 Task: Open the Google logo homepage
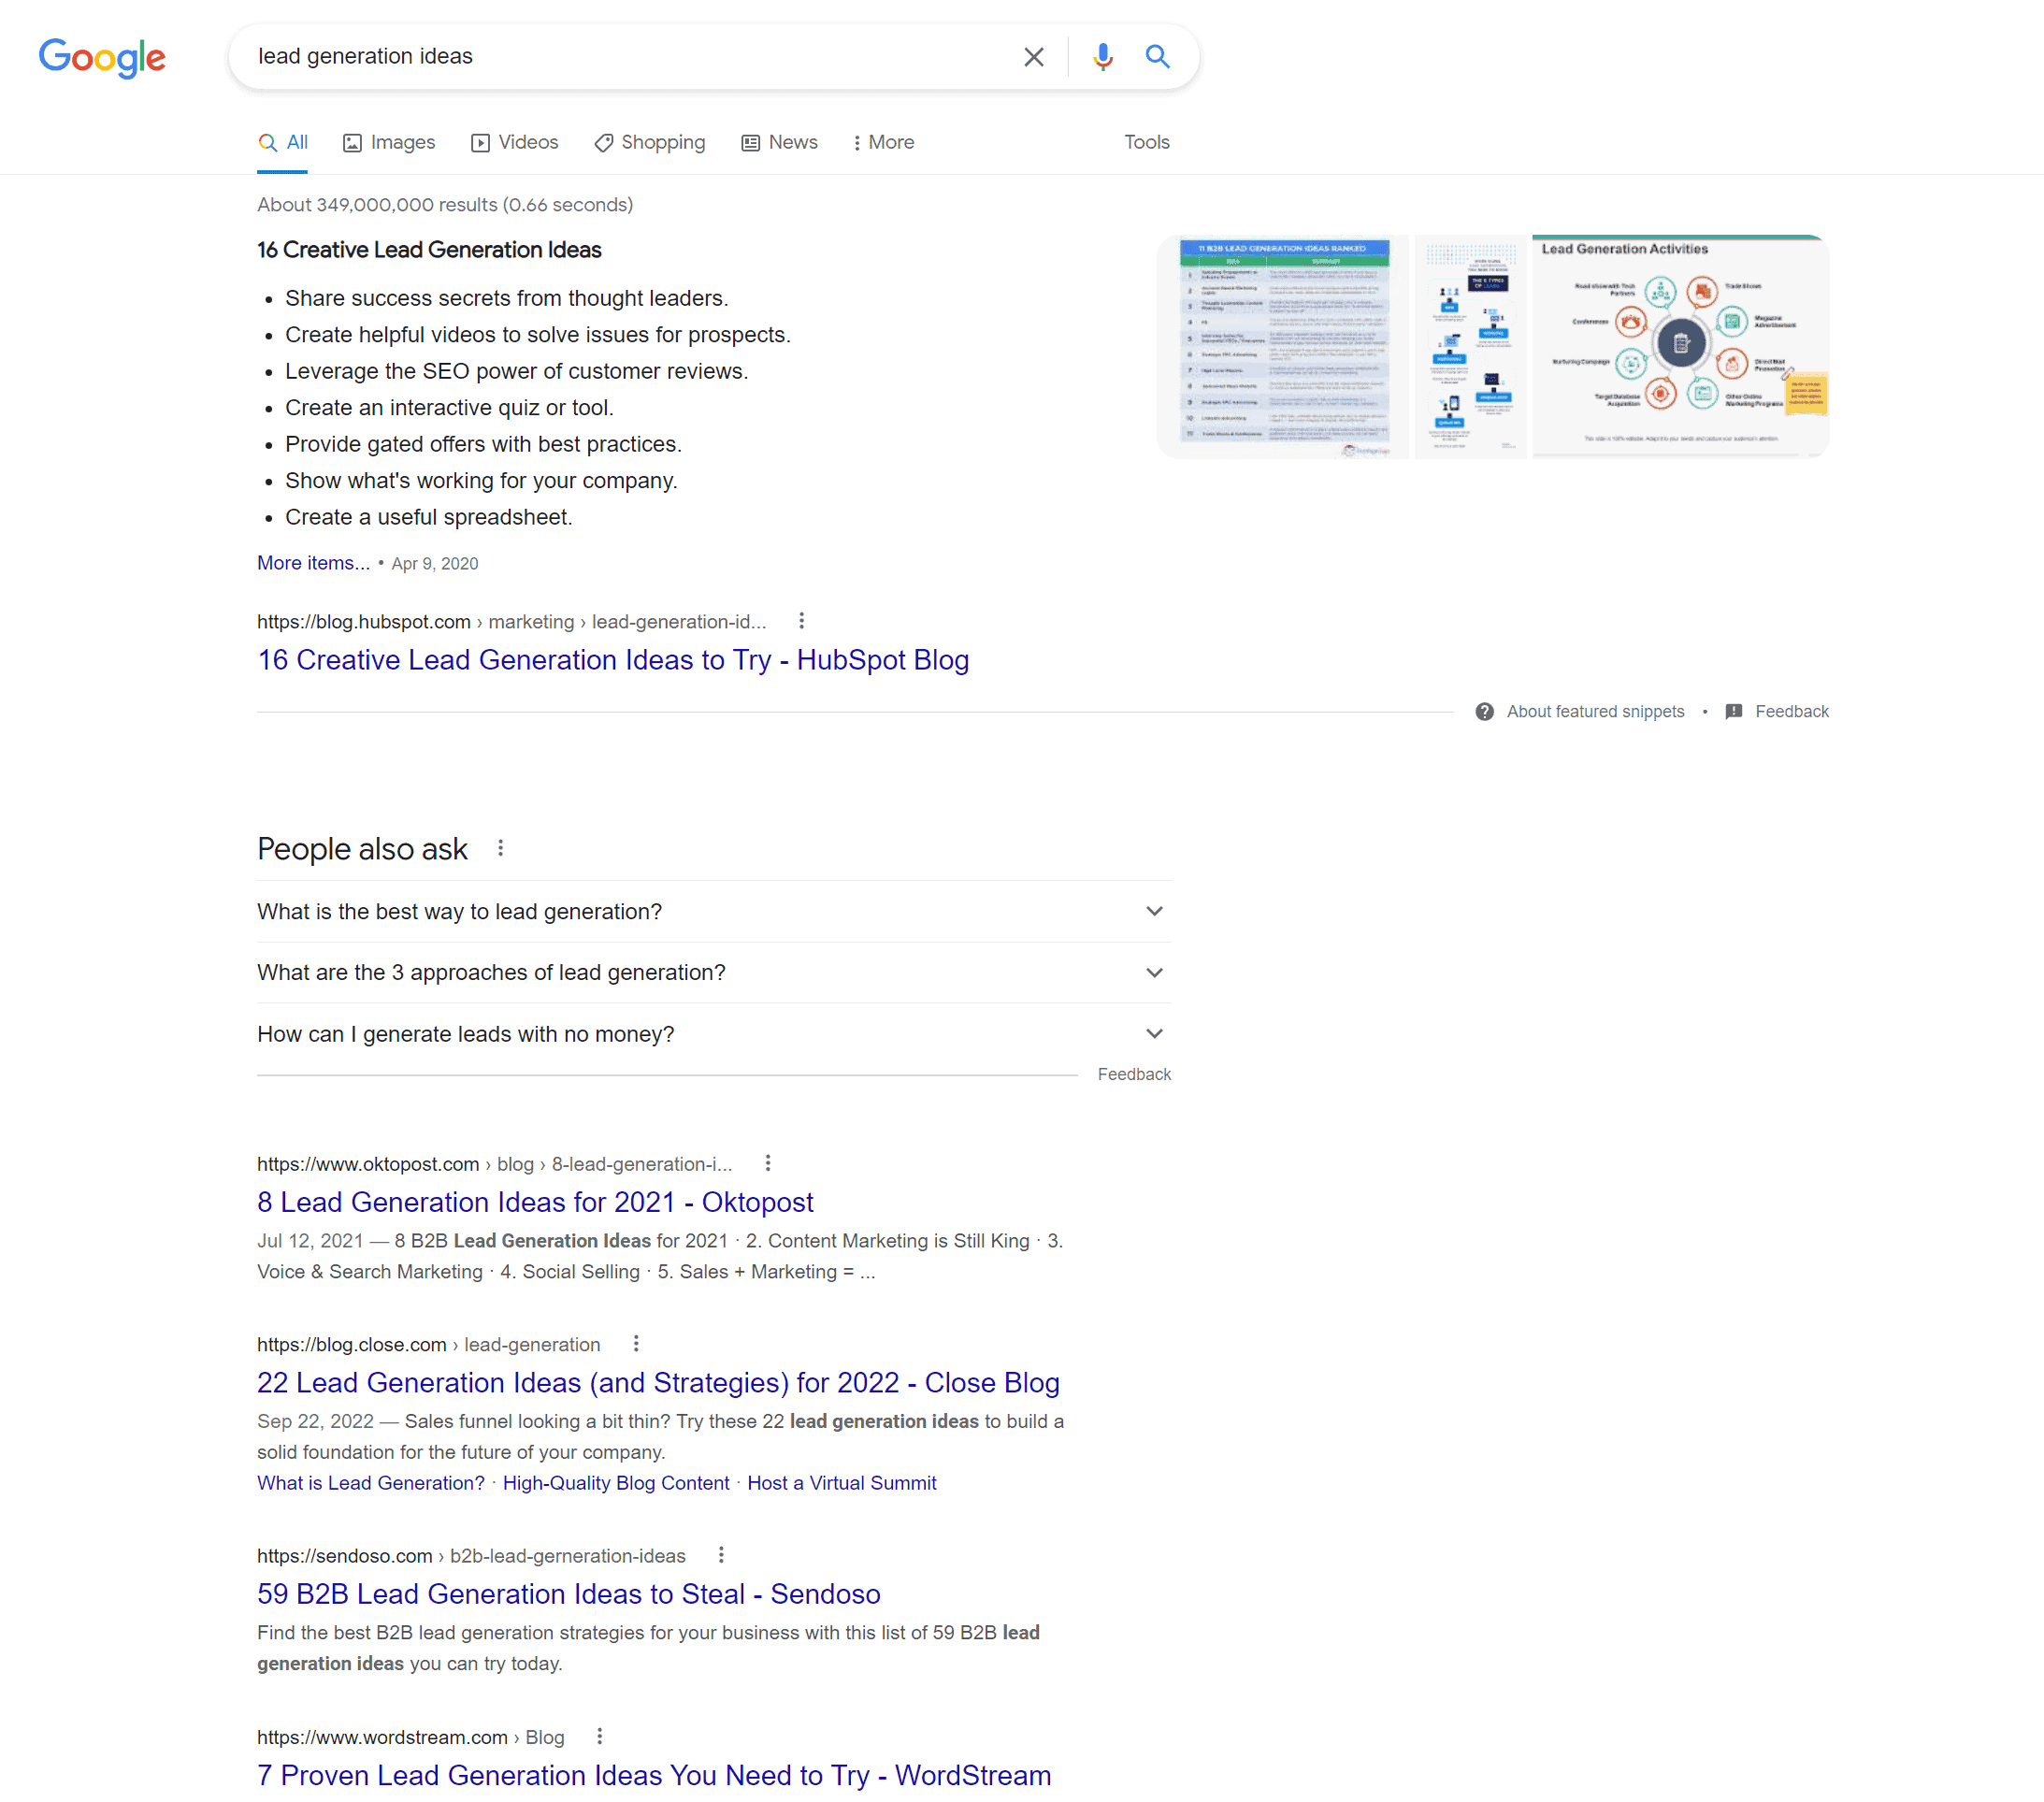pyautogui.click(x=102, y=58)
